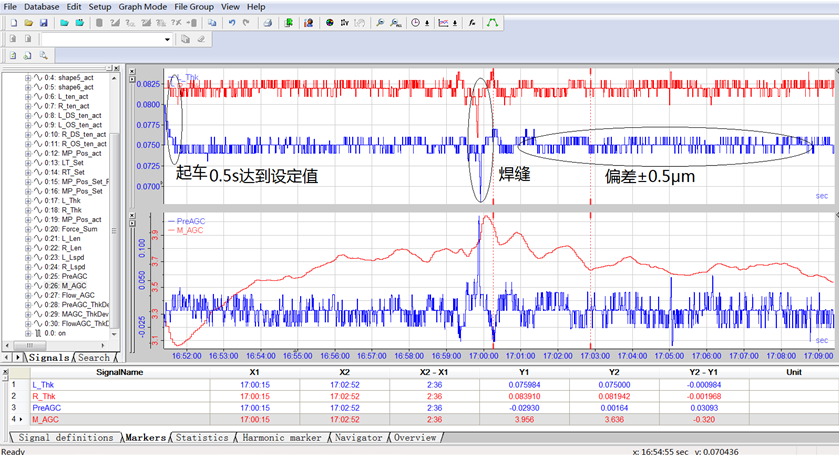Click the Undo arrow icon
Screen dimensions: 839x455
232,22
